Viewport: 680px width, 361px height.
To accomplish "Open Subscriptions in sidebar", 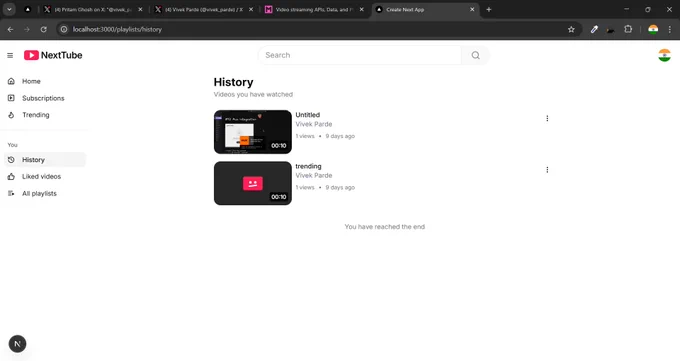I will point(46,98).
